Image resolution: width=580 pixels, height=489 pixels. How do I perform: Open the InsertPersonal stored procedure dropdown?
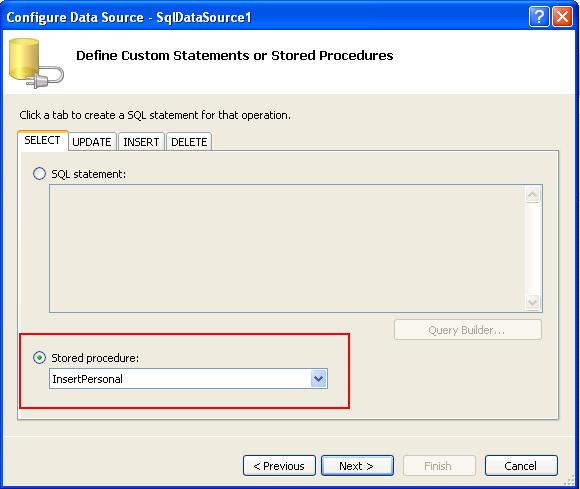point(318,379)
